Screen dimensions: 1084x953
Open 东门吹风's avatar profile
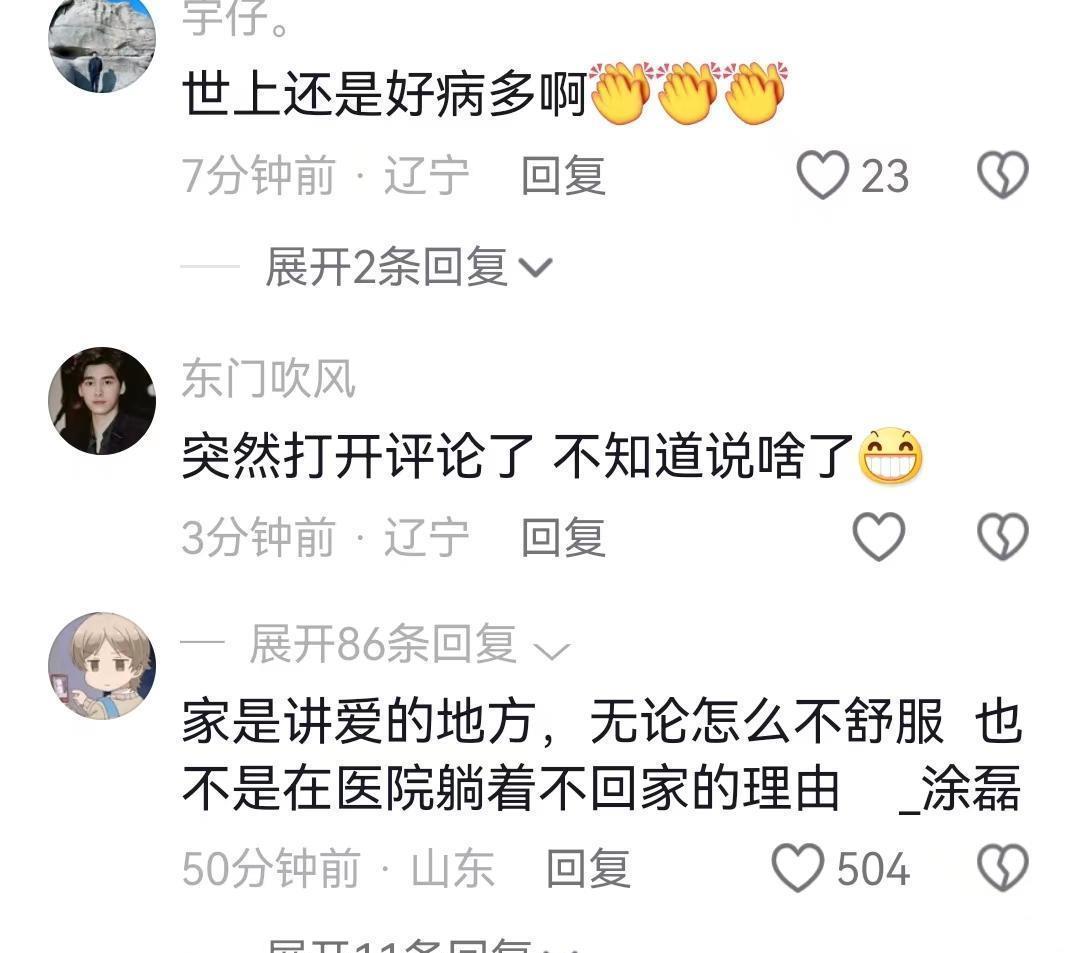(102, 401)
